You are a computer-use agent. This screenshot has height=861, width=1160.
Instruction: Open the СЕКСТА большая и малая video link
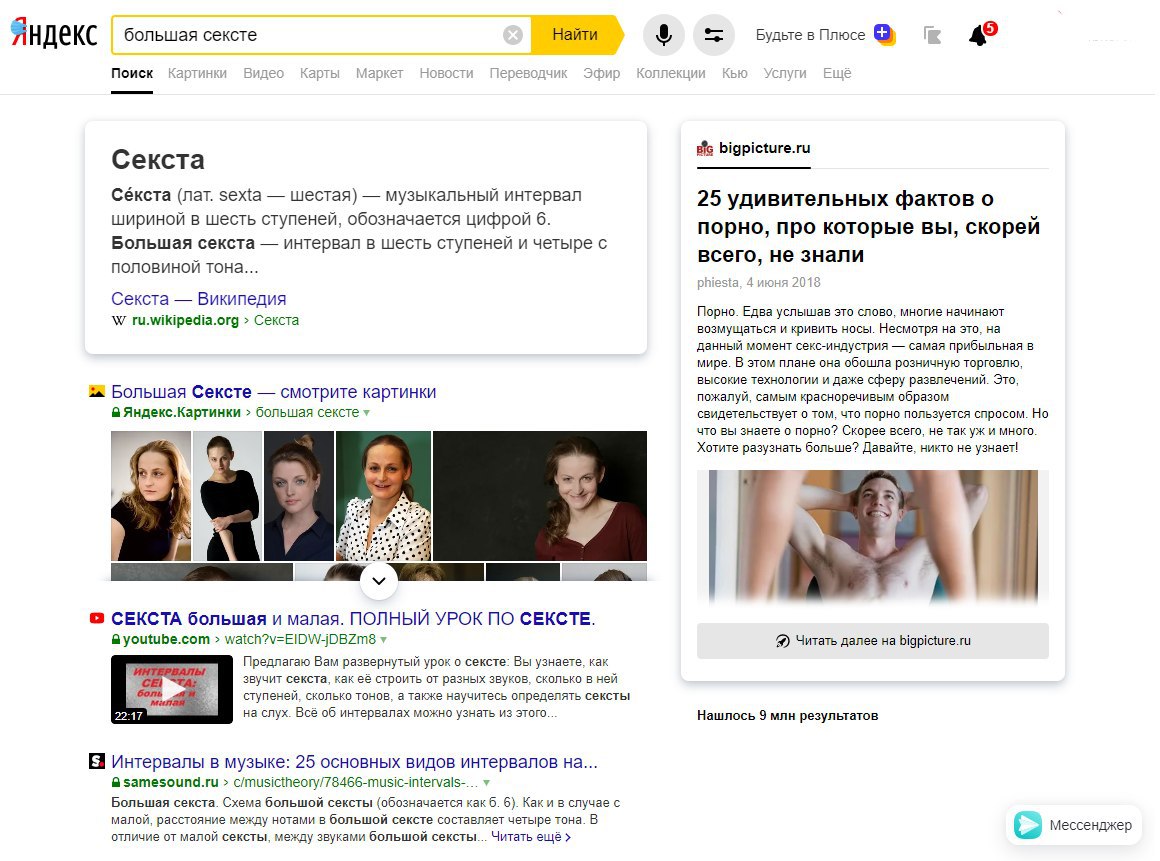point(353,618)
